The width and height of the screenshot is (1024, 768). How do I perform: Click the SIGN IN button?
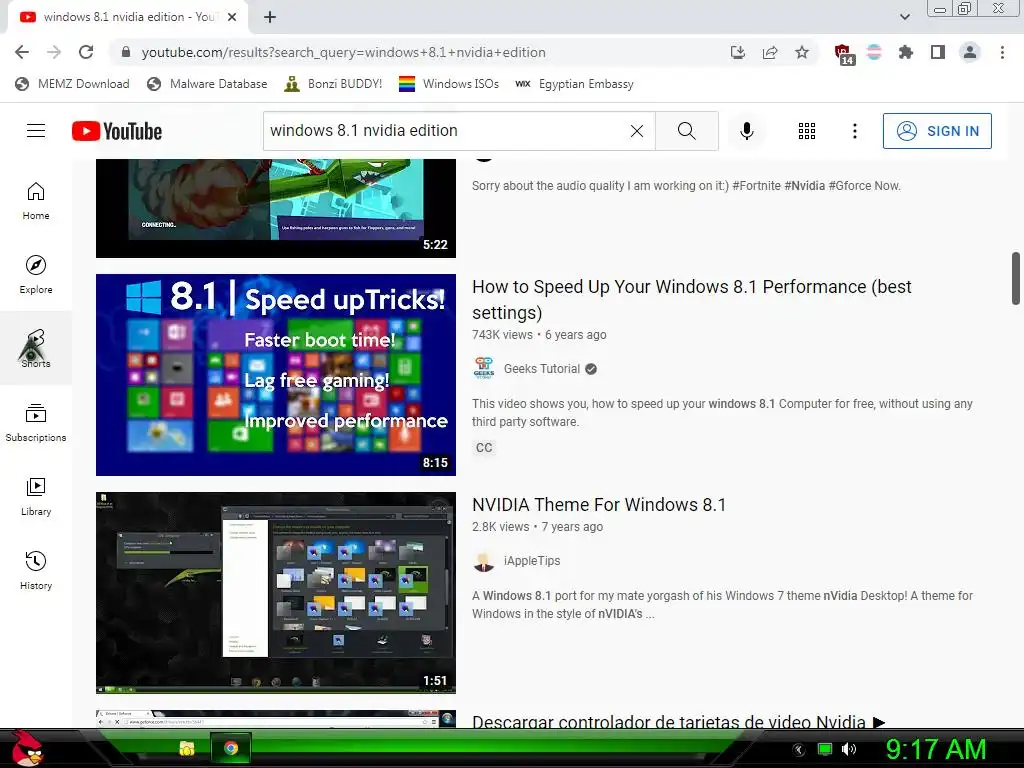click(x=937, y=131)
